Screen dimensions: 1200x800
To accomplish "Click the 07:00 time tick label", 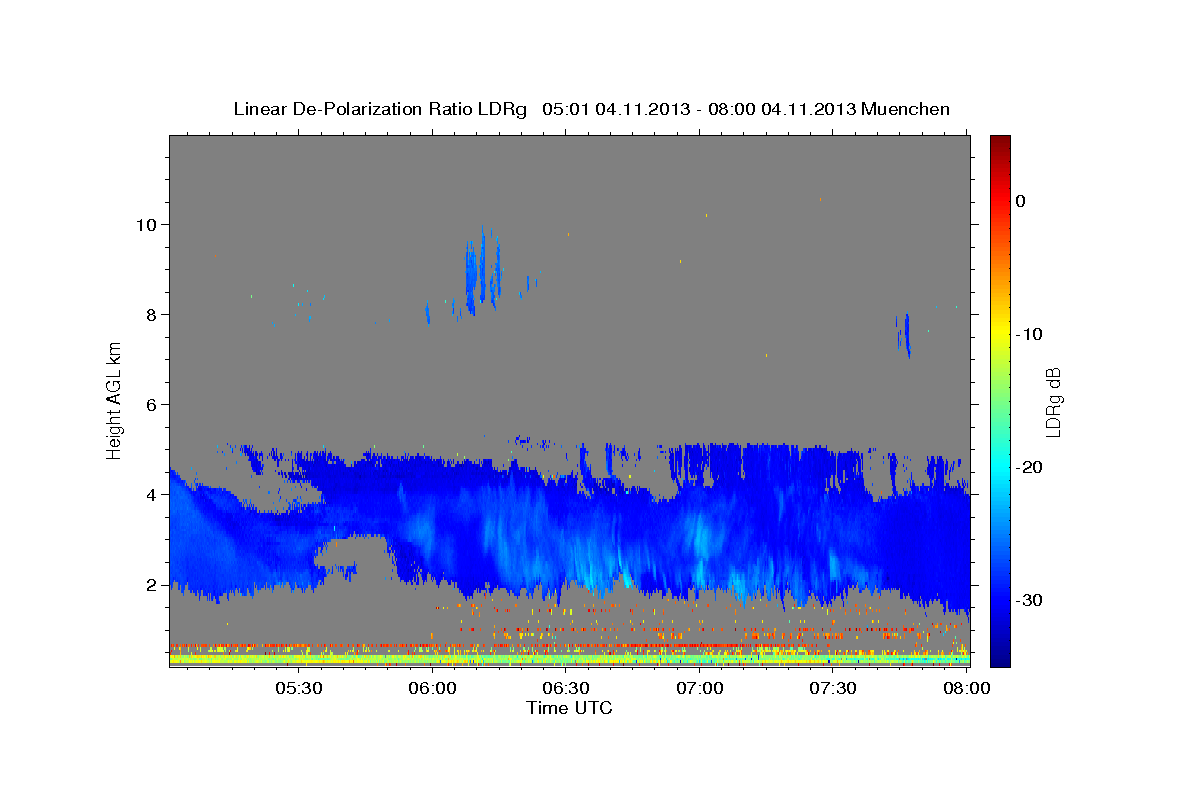I will pyautogui.click(x=700, y=689).
